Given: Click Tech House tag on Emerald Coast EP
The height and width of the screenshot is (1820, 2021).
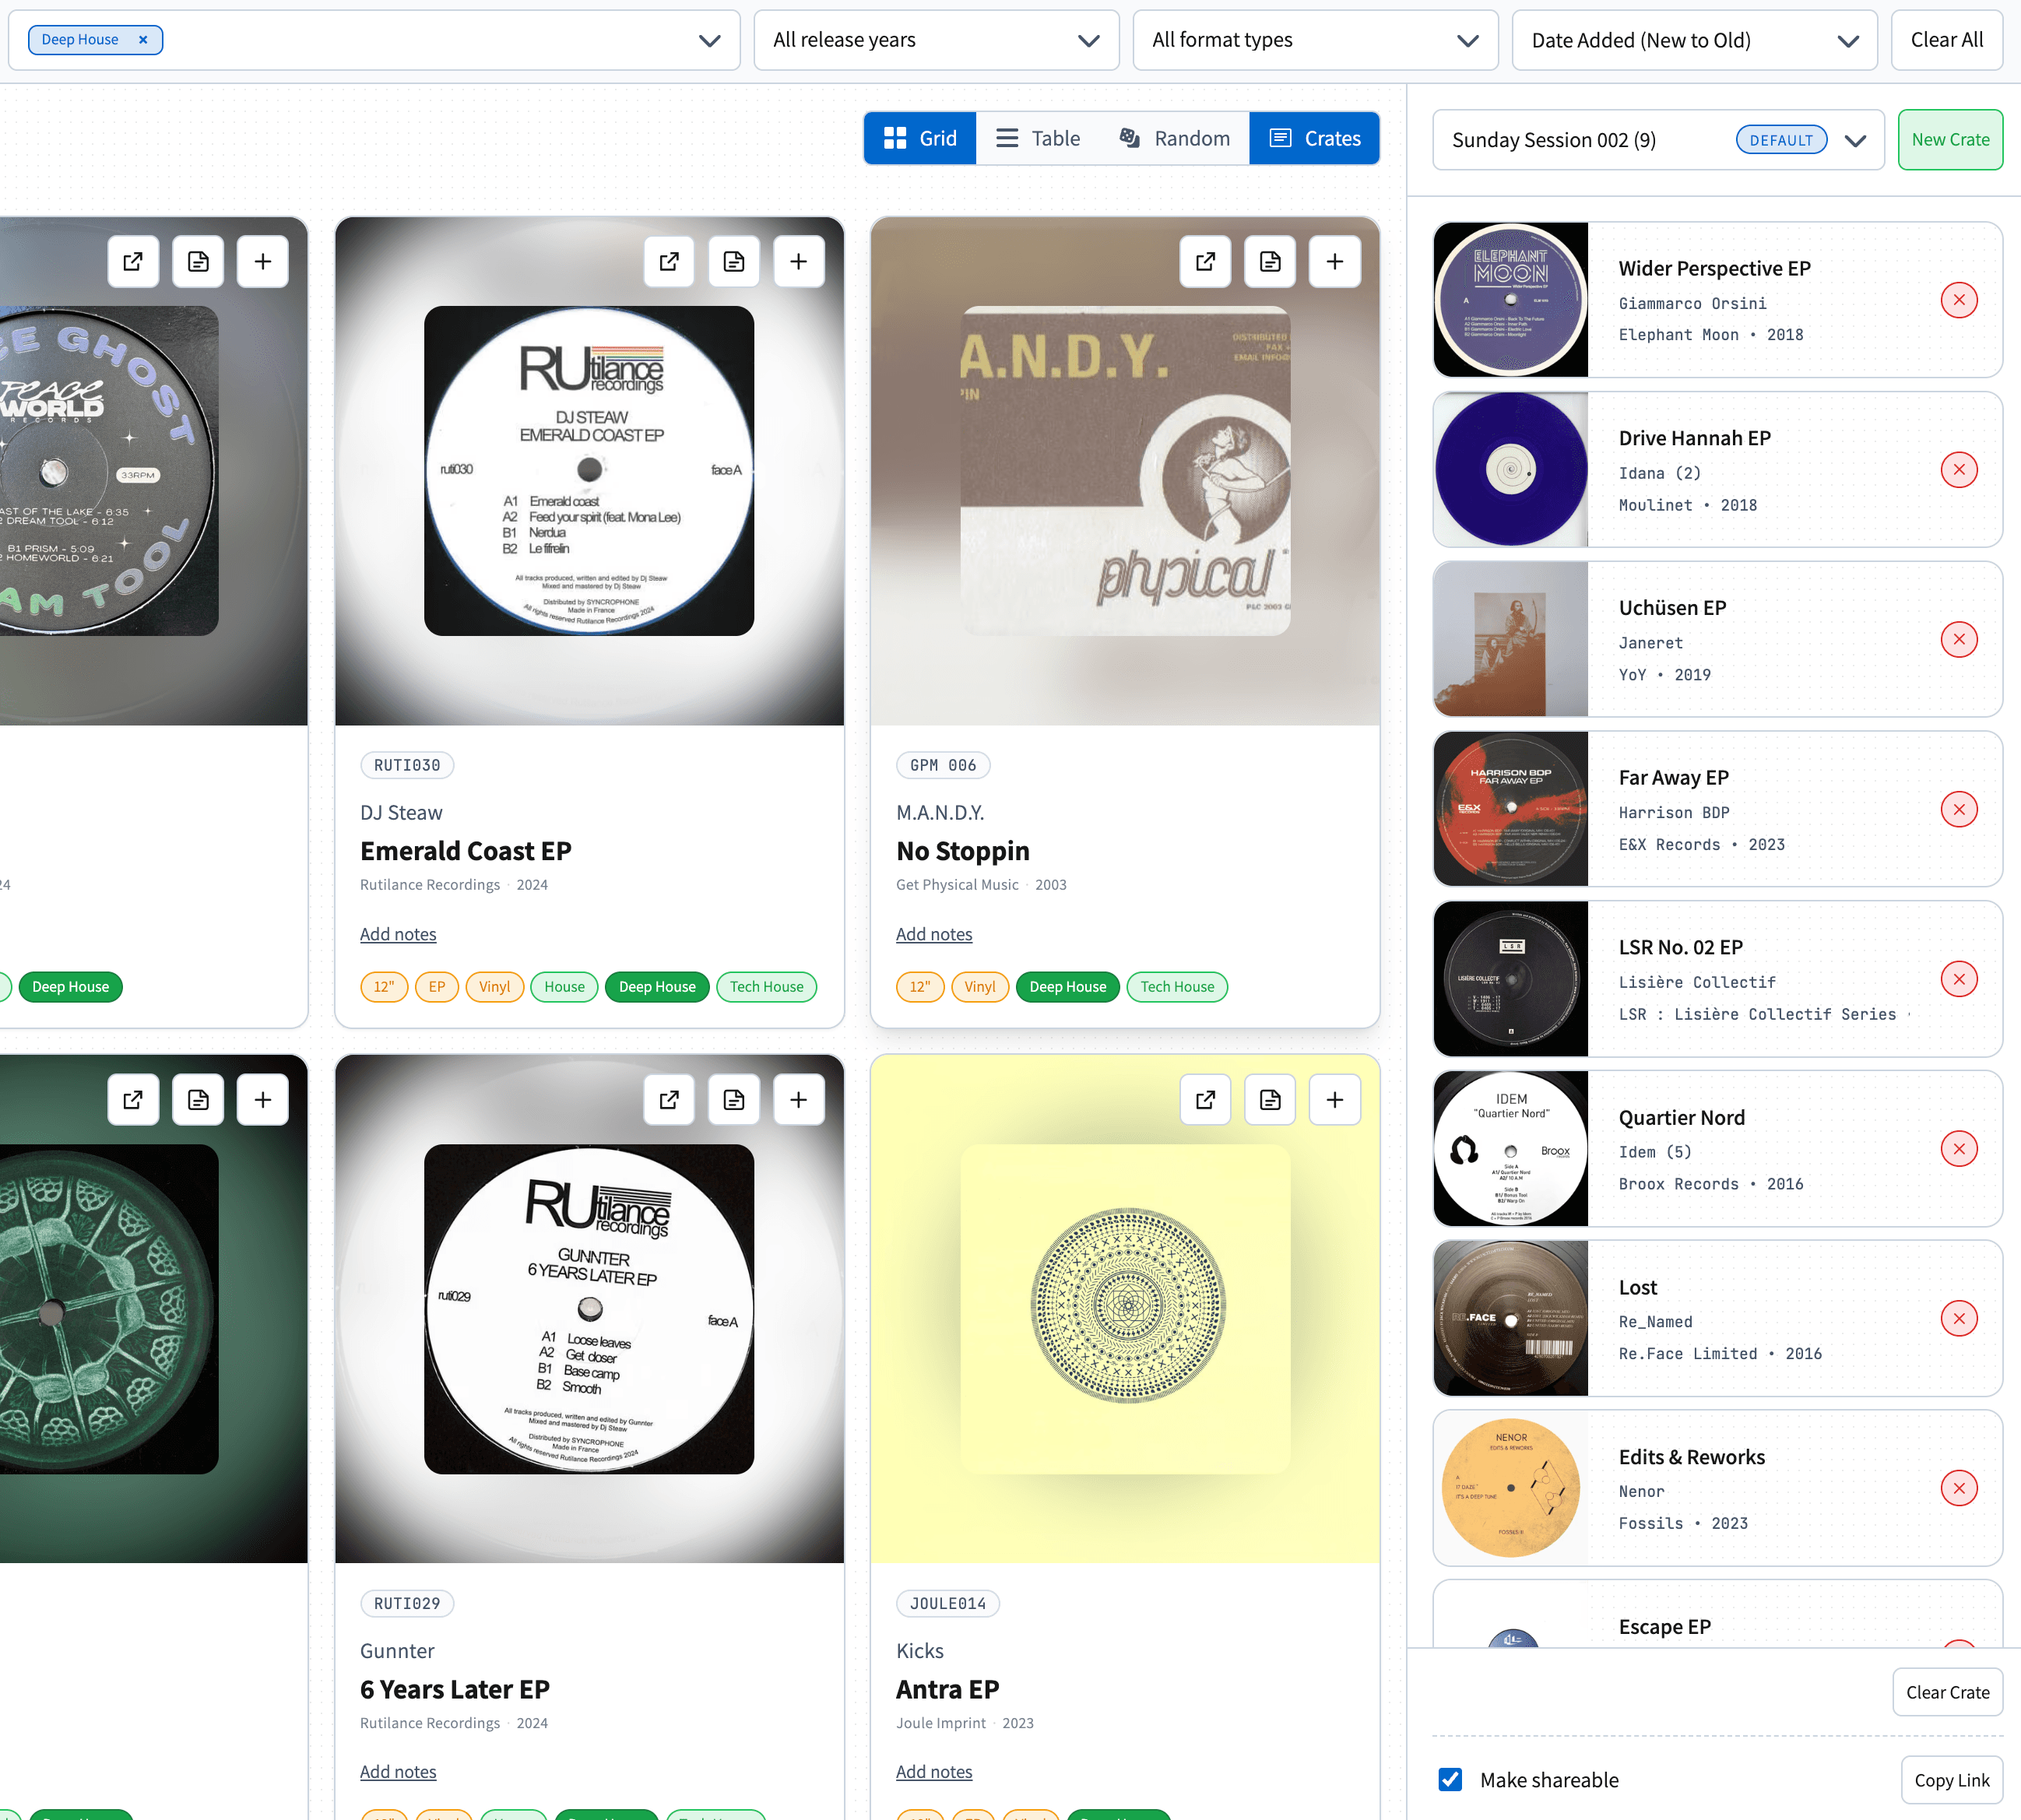Looking at the screenshot, I should pyautogui.click(x=766, y=987).
